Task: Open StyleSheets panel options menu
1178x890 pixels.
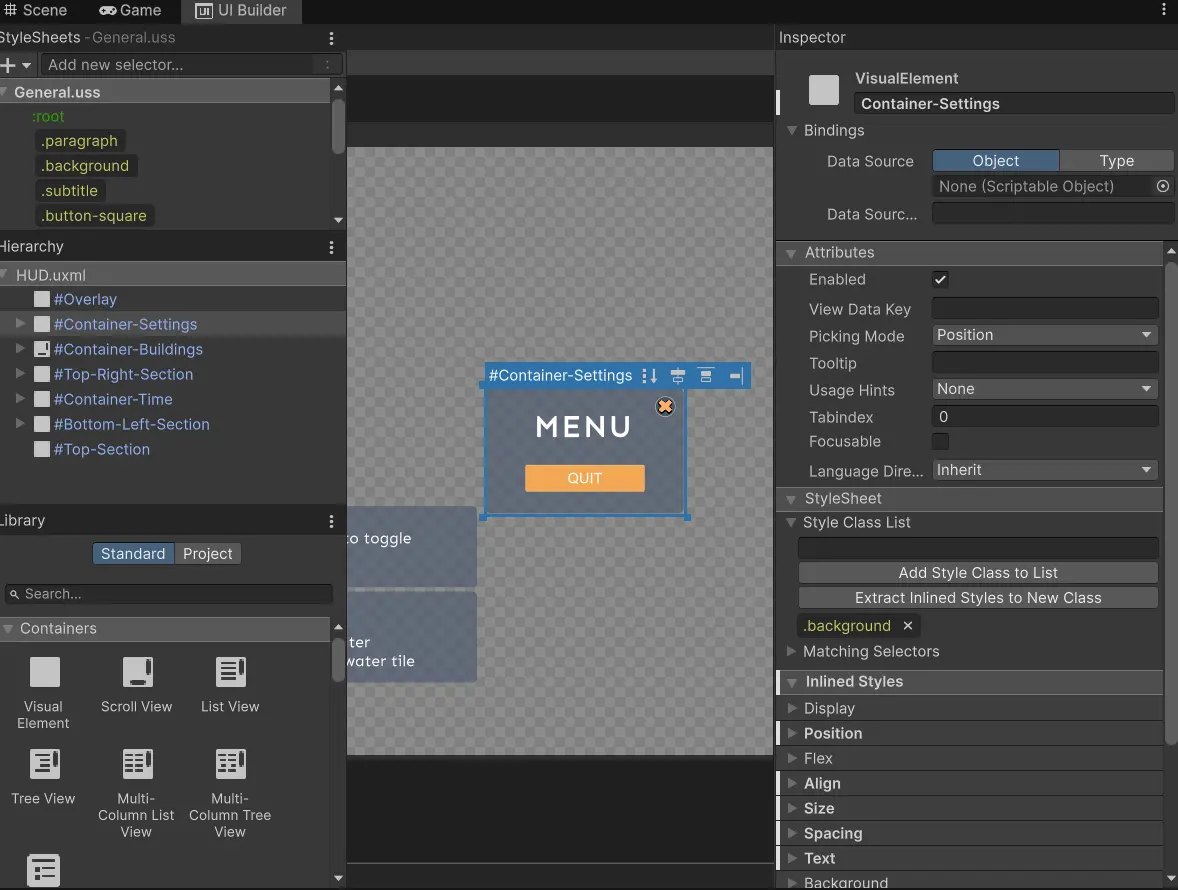Action: [x=331, y=38]
